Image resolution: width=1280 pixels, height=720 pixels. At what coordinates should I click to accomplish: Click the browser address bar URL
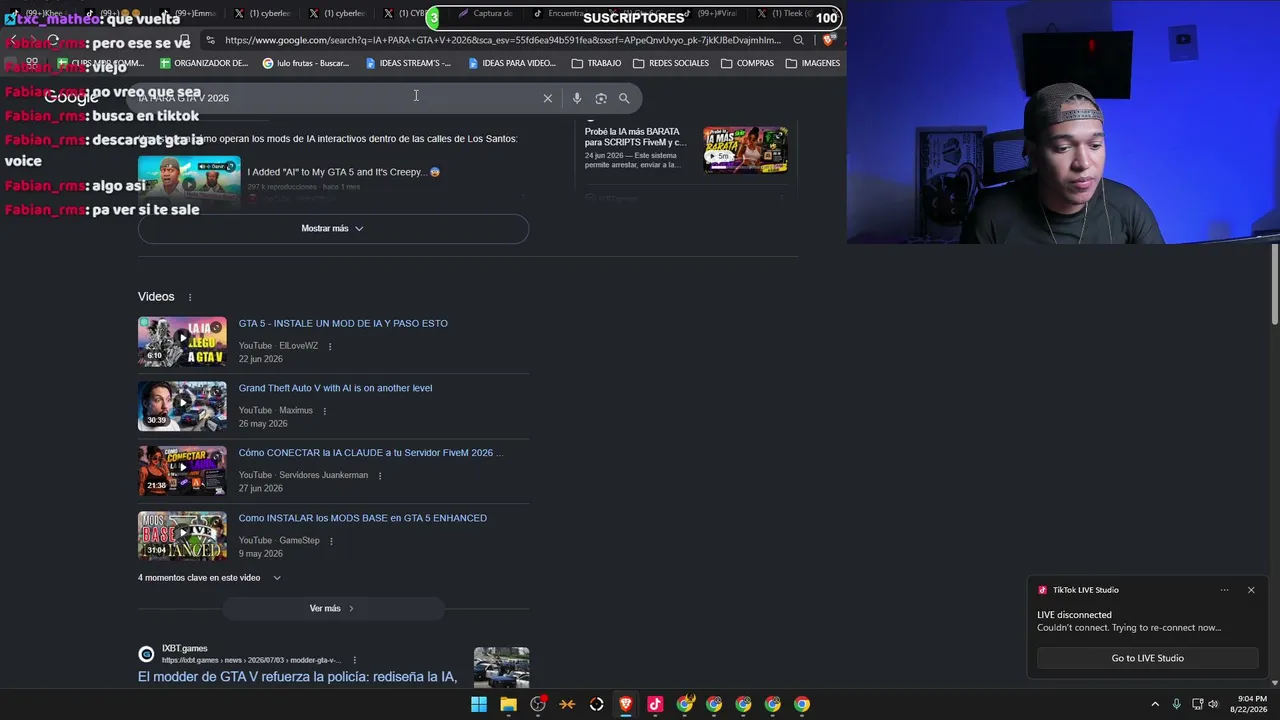tap(502, 40)
